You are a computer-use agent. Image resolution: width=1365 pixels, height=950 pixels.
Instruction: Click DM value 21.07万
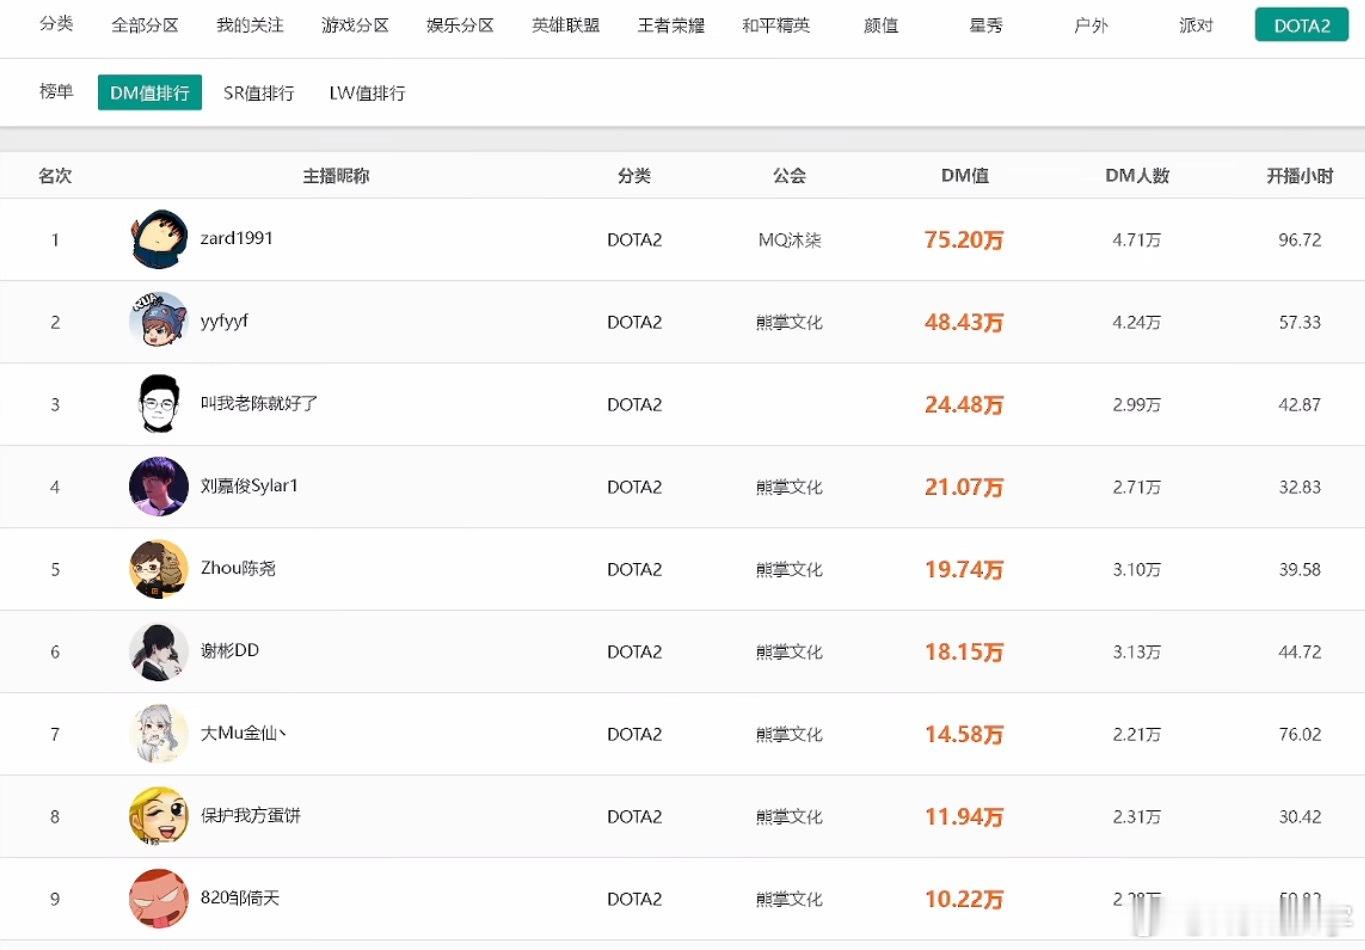964,487
